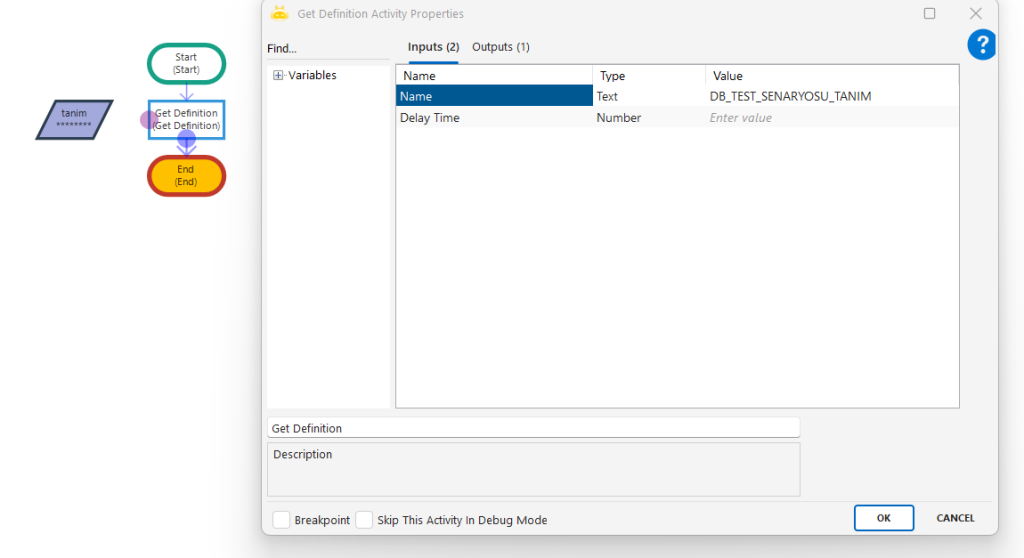Click the yellow robot icon in title bar
Image resolution: width=1024 pixels, height=558 pixels.
(x=280, y=14)
